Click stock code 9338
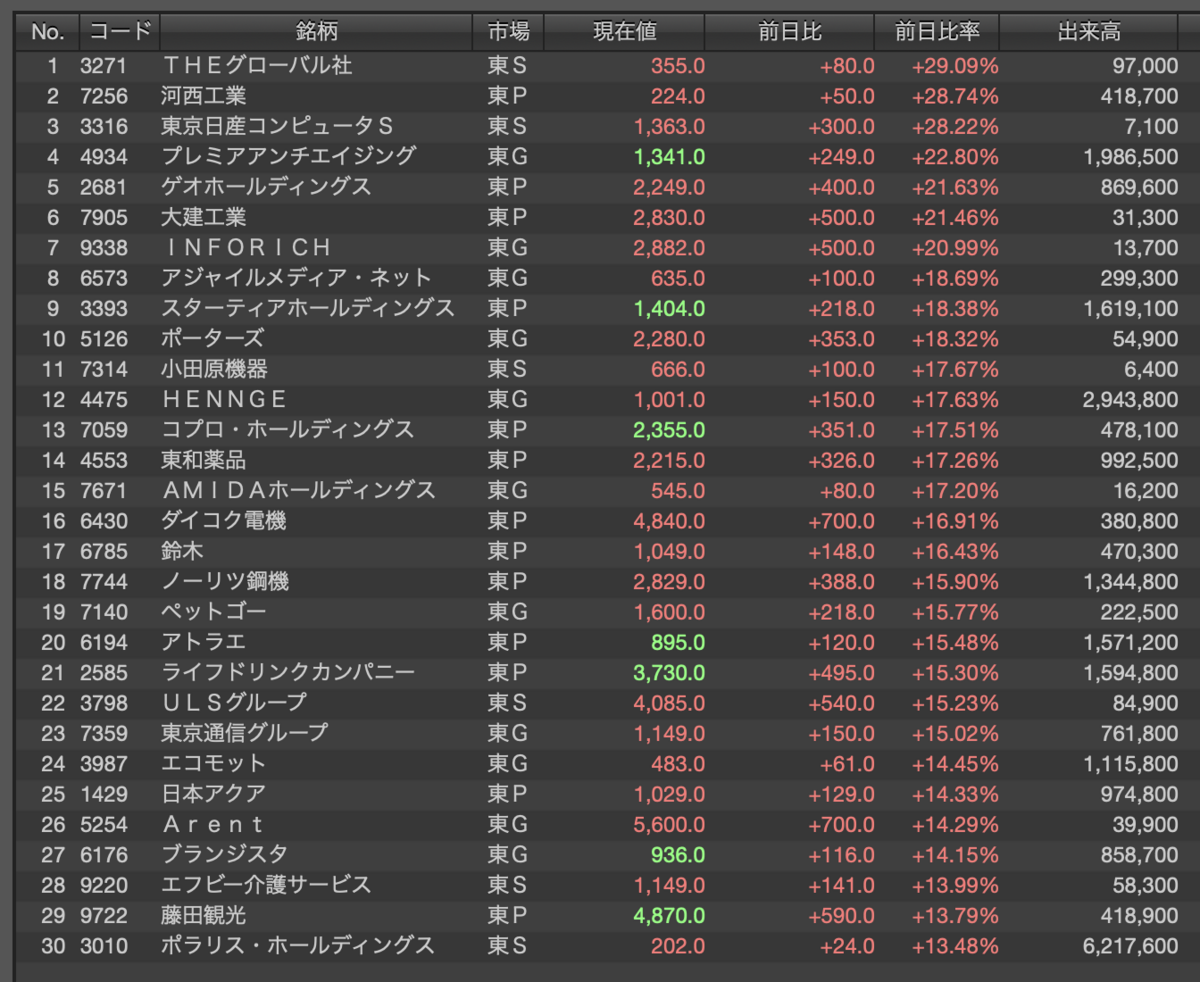The image size is (1200, 982). coord(104,247)
